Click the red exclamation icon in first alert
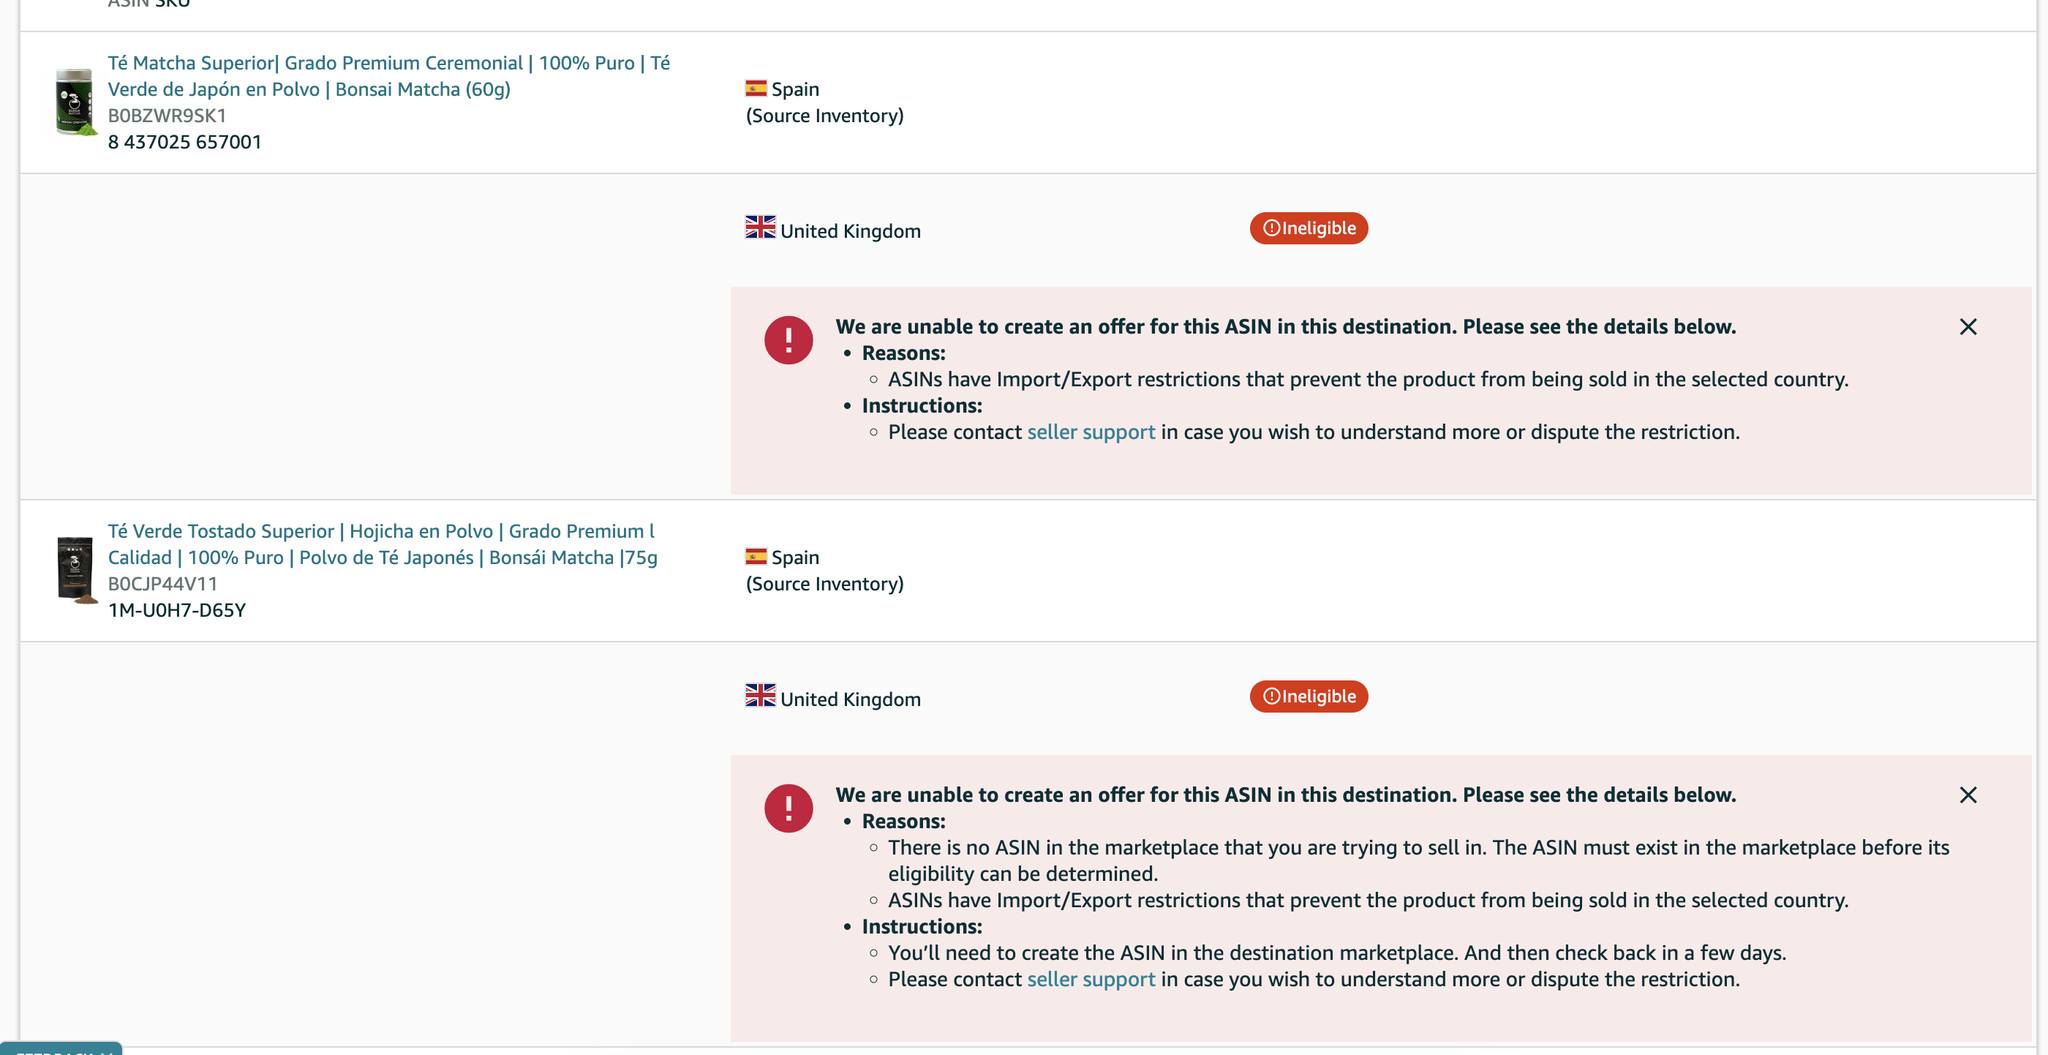 coord(789,340)
